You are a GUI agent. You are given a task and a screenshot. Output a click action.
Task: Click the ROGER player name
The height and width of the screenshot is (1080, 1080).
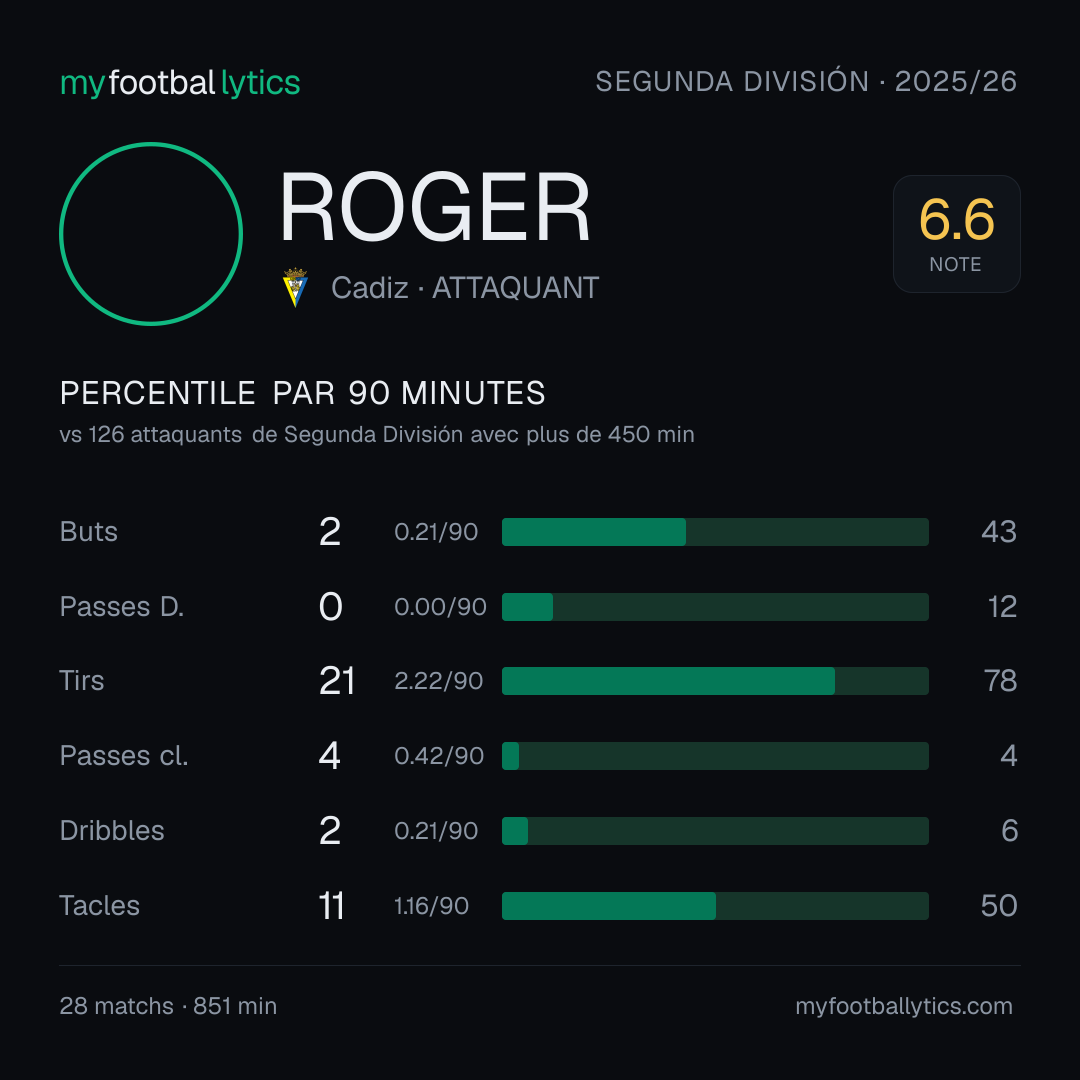pos(435,207)
